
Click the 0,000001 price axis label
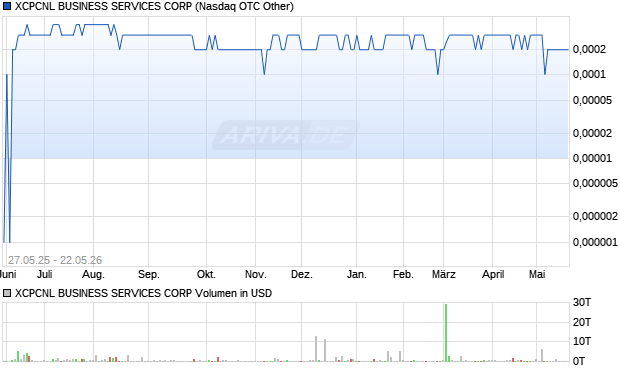[x=595, y=242]
